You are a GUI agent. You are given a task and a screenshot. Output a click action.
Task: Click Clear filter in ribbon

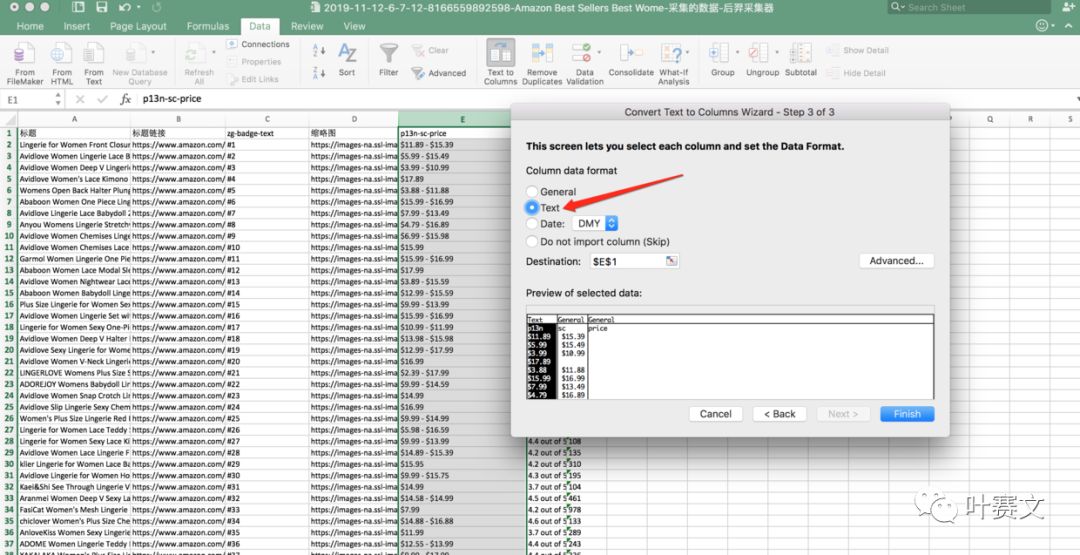coord(430,50)
